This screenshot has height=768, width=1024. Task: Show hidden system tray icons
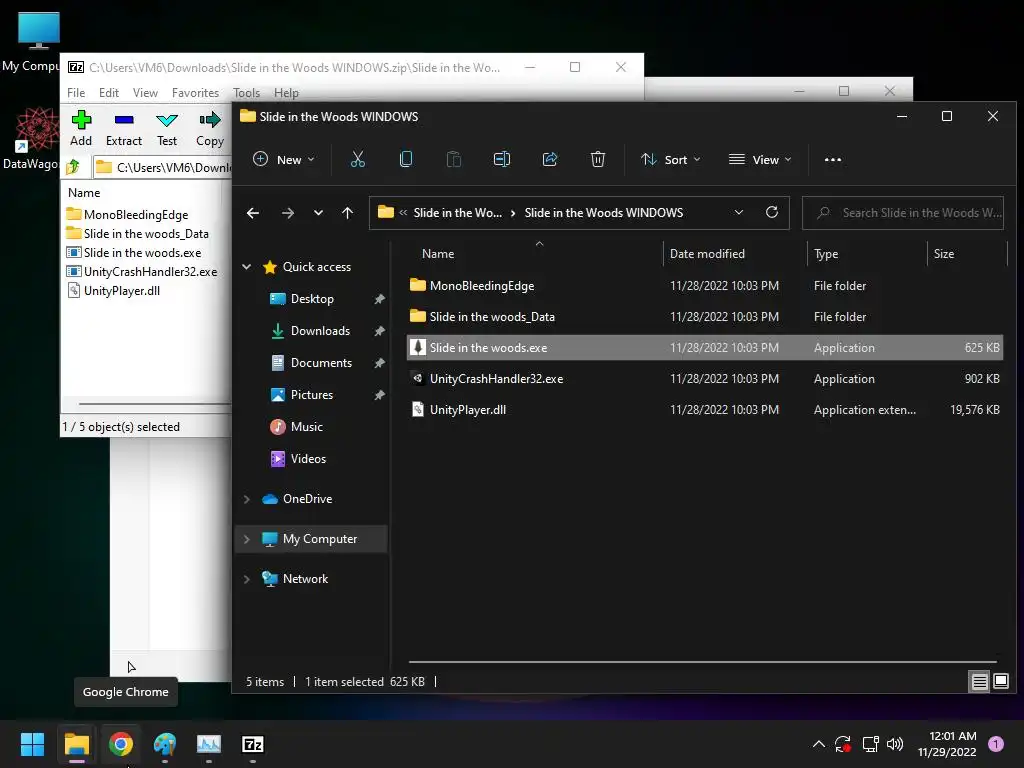point(818,744)
